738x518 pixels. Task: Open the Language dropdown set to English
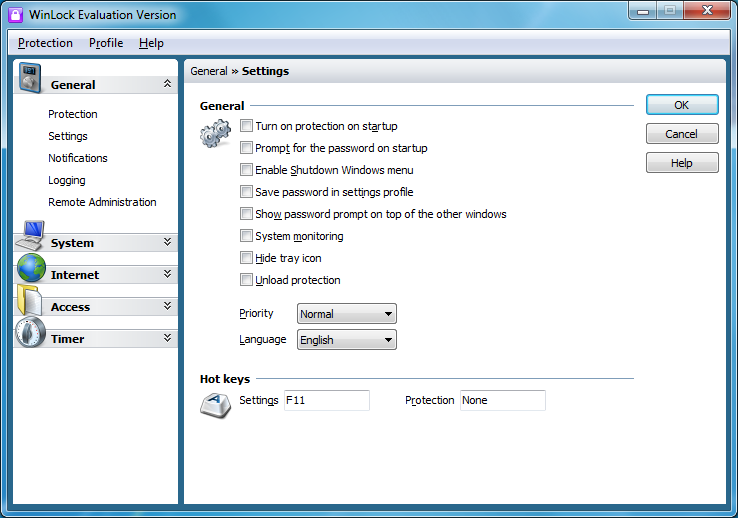coord(347,340)
